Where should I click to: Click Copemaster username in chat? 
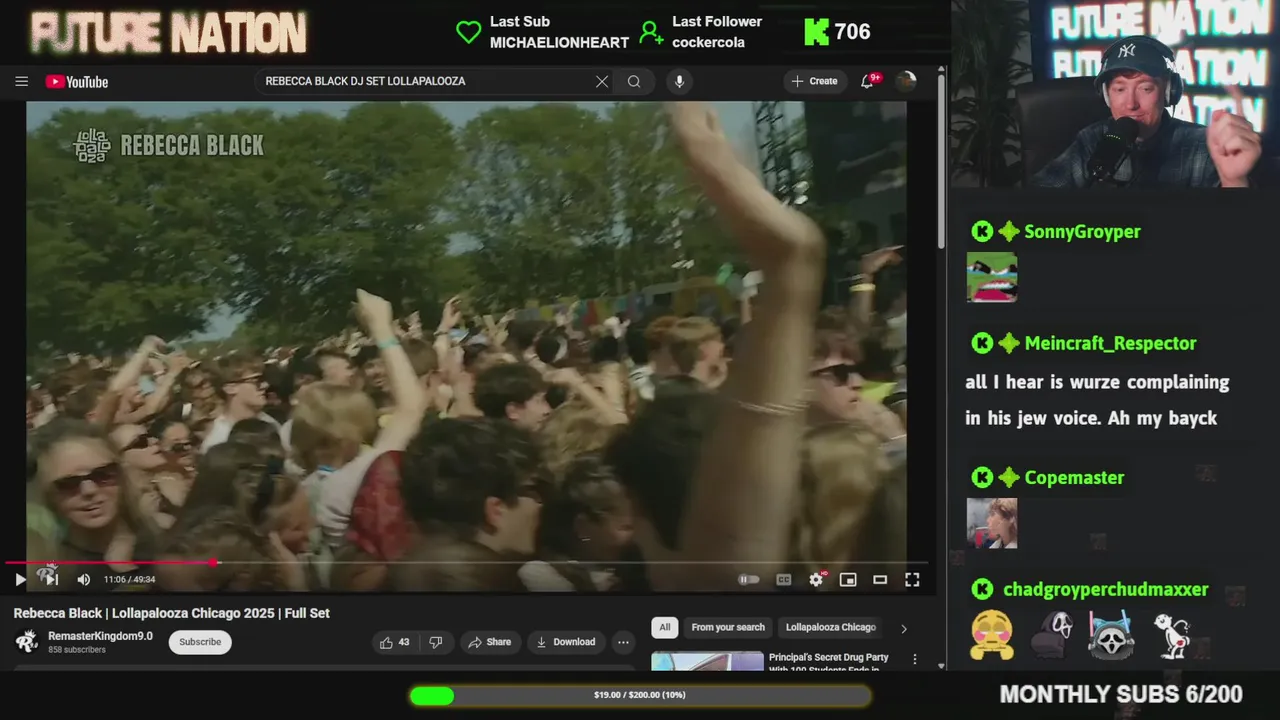click(1074, 478)
